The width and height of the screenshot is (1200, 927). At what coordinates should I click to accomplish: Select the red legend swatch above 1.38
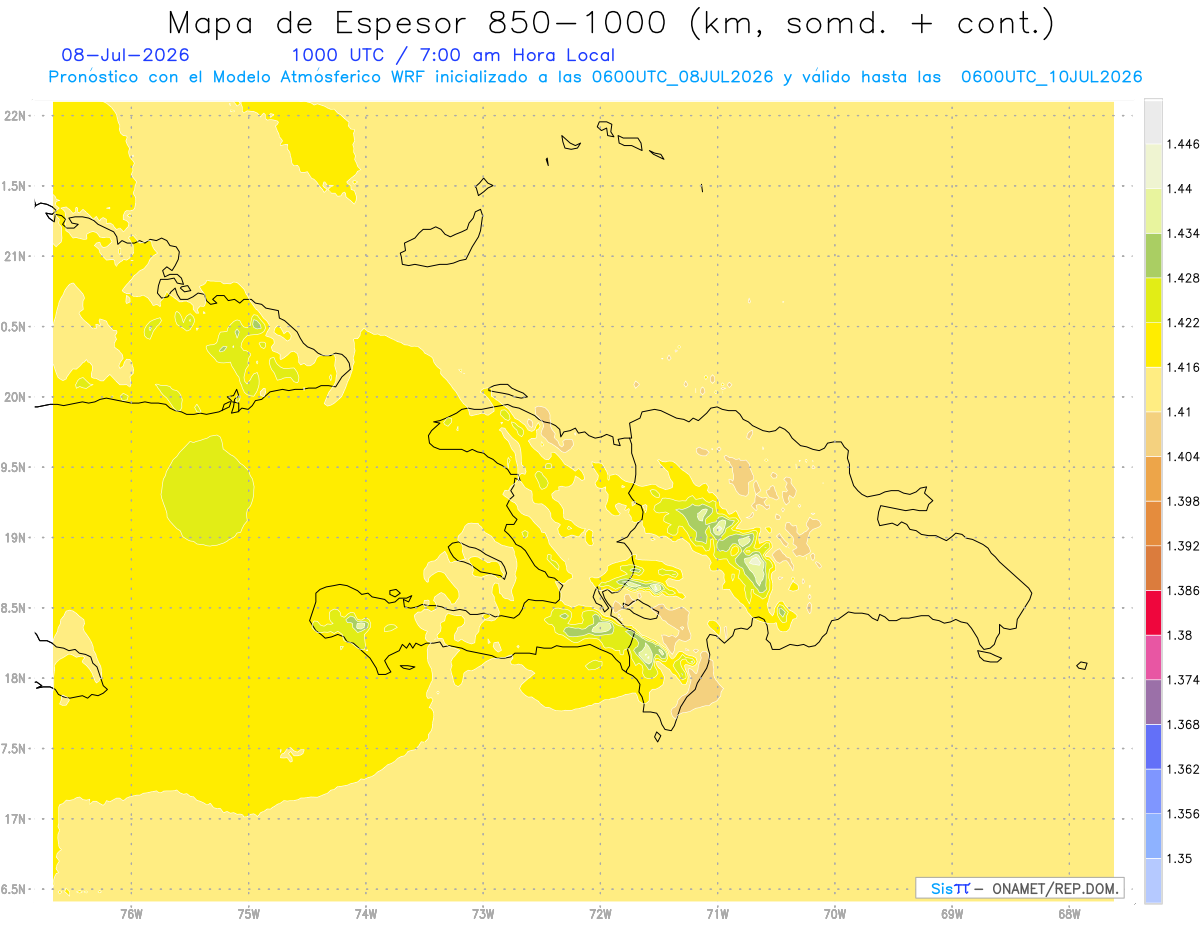[1153, 612]
